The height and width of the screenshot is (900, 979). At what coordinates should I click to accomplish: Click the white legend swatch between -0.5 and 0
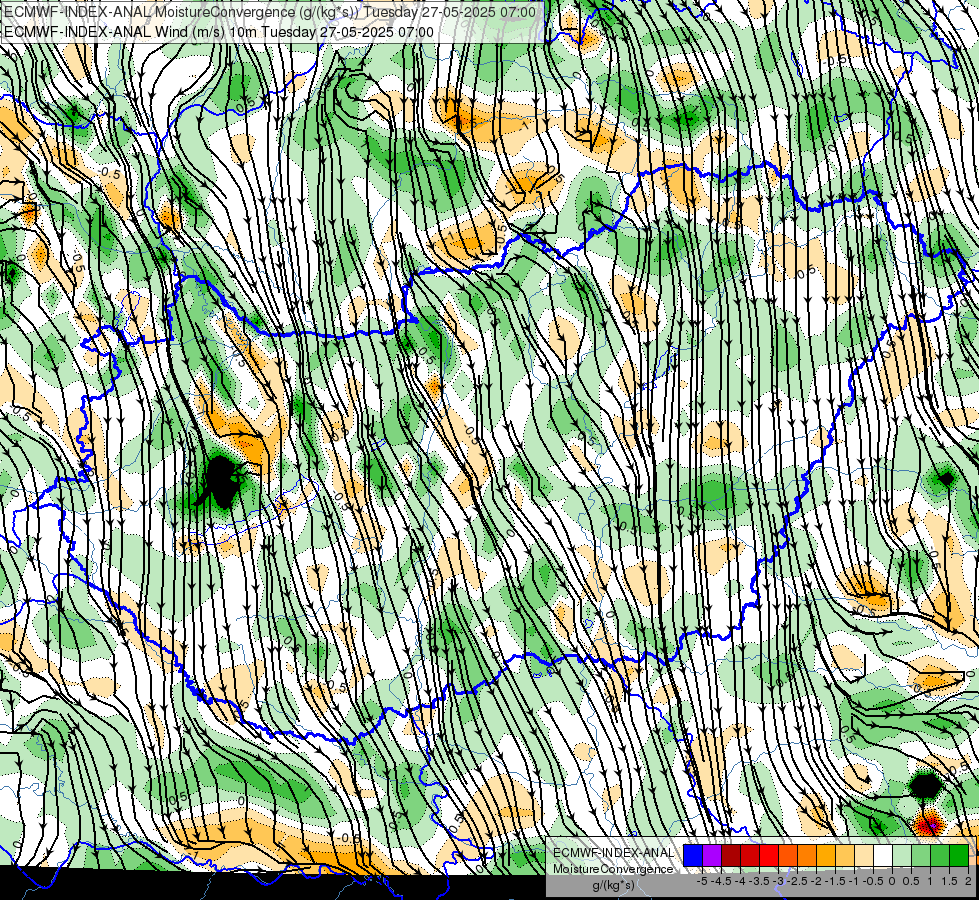[883, 856]
